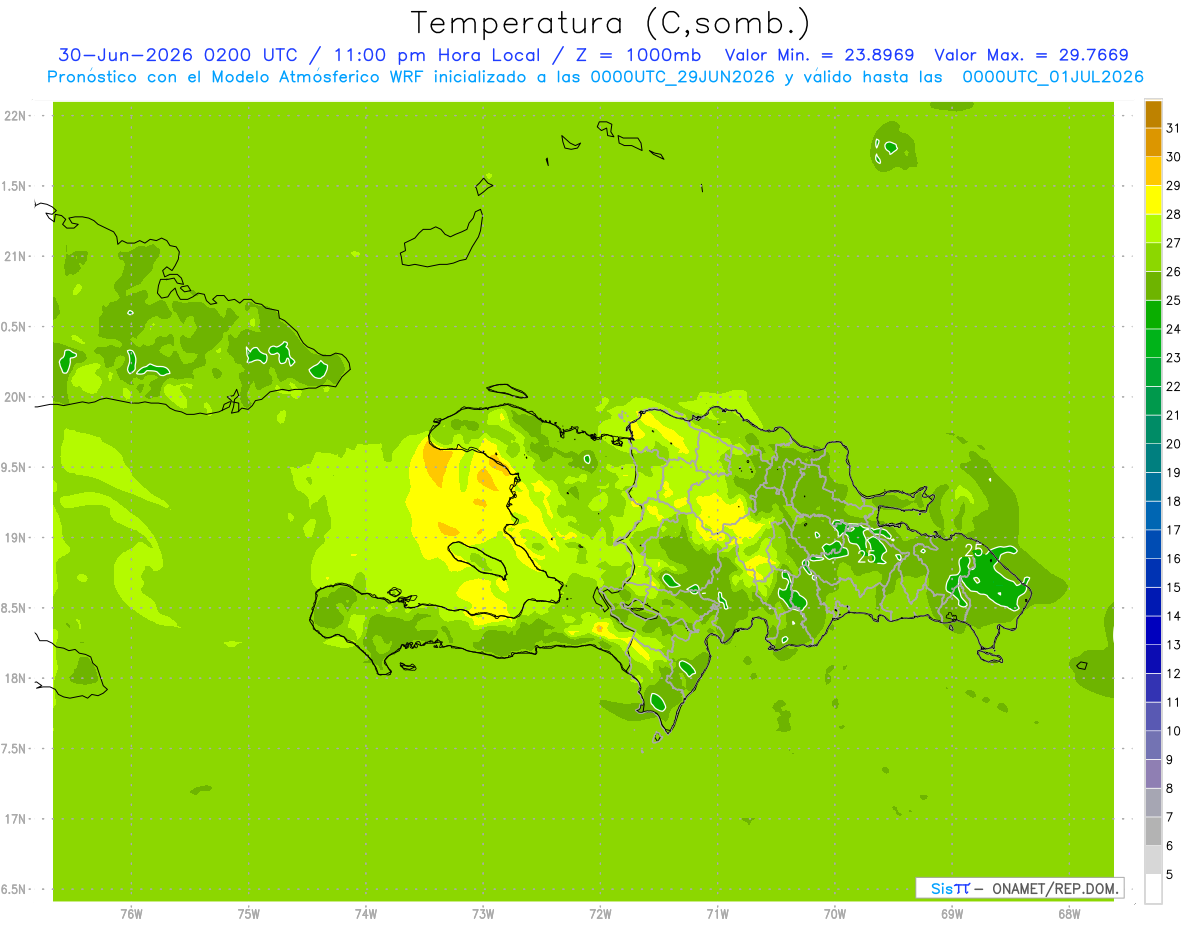Click the '22' value on the color scale
The image size is (1200, 927).
[x=1174, y=386]
